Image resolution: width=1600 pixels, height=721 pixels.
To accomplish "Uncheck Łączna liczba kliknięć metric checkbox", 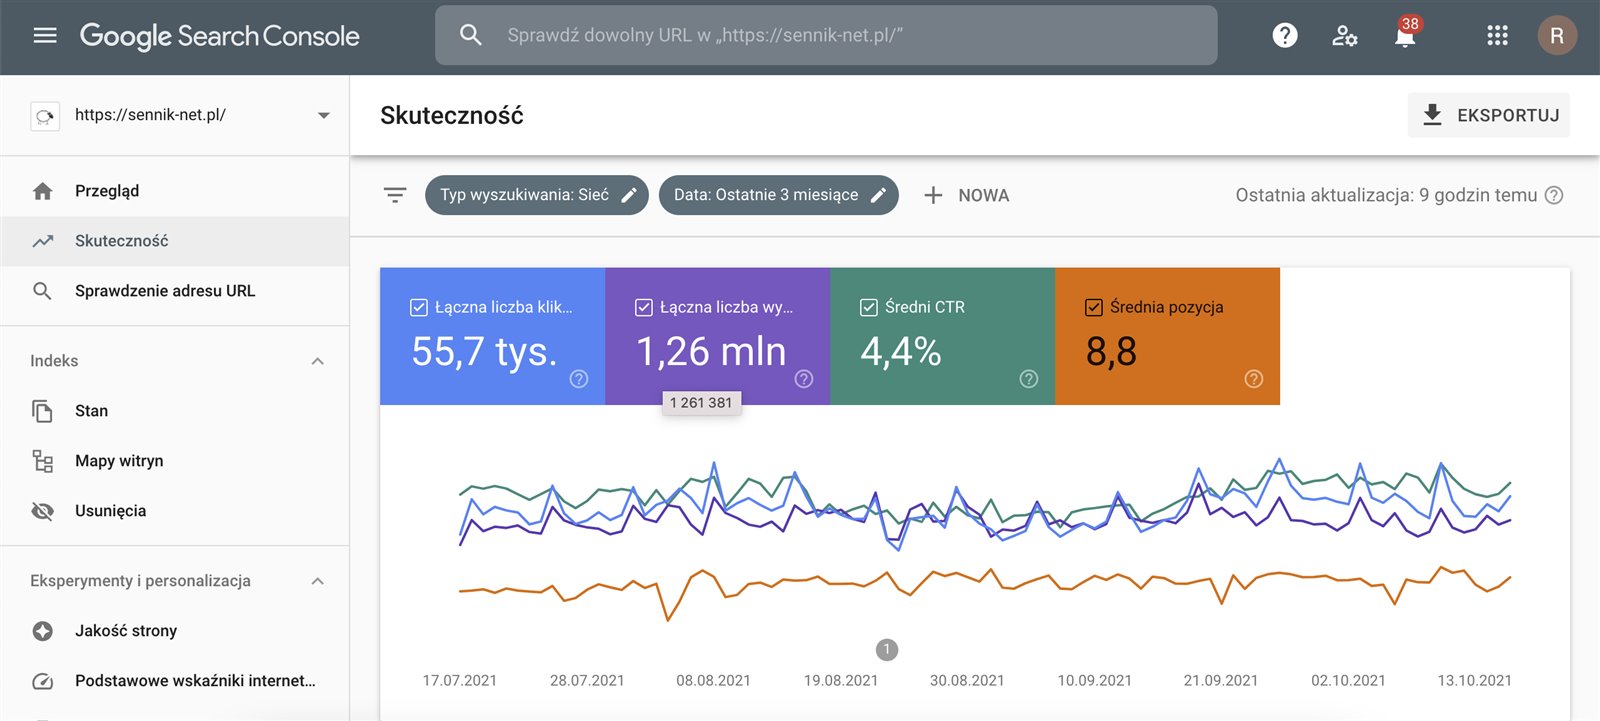I will [x=419, y=307].
